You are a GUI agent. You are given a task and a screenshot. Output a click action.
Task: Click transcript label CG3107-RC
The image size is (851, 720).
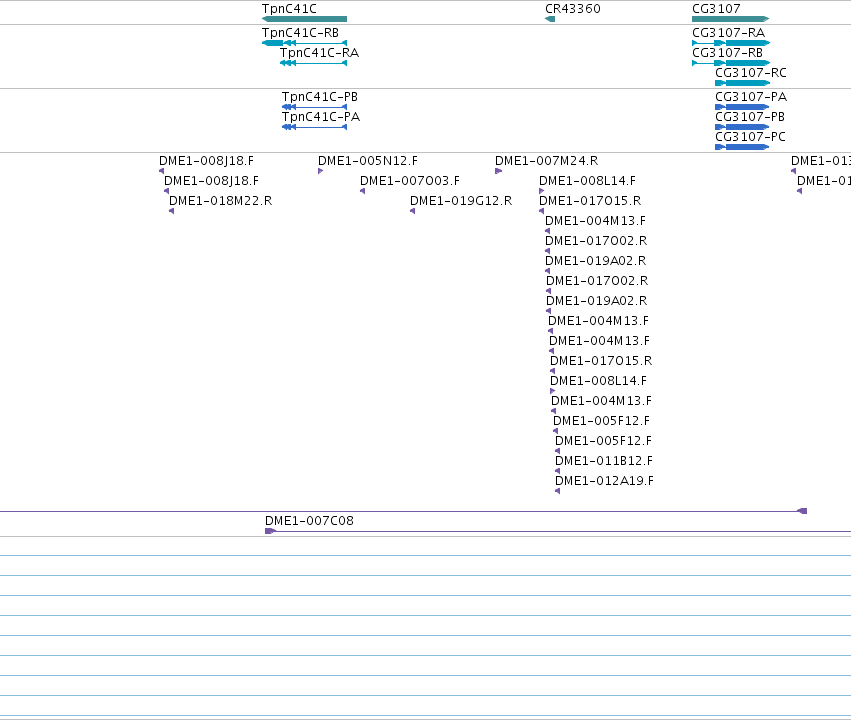pyautogui.click(x=751, y=73)
